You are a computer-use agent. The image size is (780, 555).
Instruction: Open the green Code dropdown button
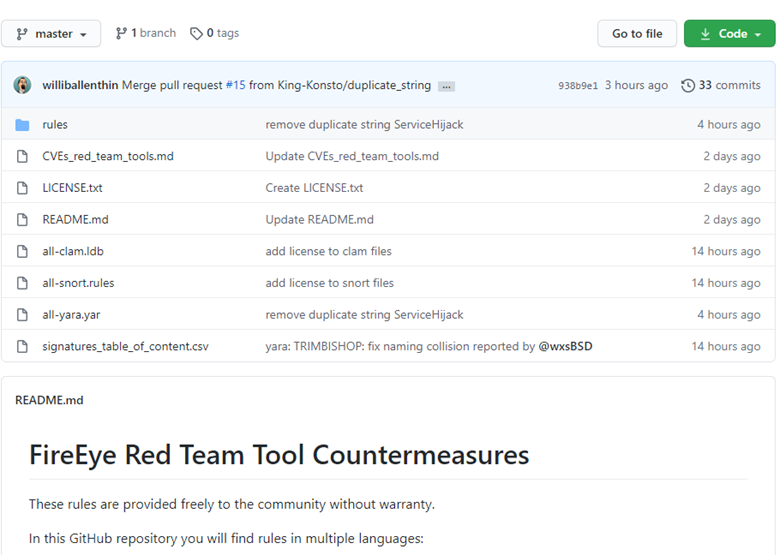[x=729, y=34]
